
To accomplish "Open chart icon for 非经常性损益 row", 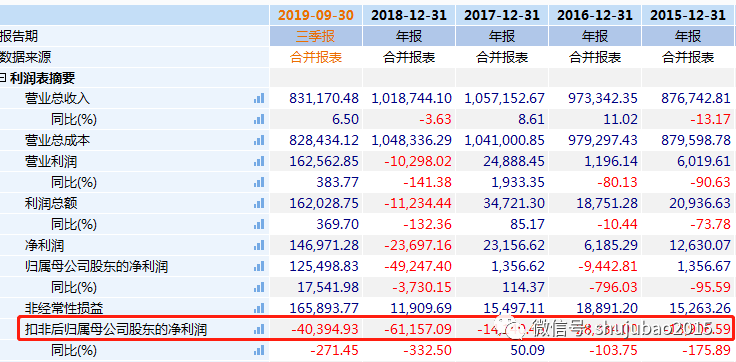I will (259, 308).
